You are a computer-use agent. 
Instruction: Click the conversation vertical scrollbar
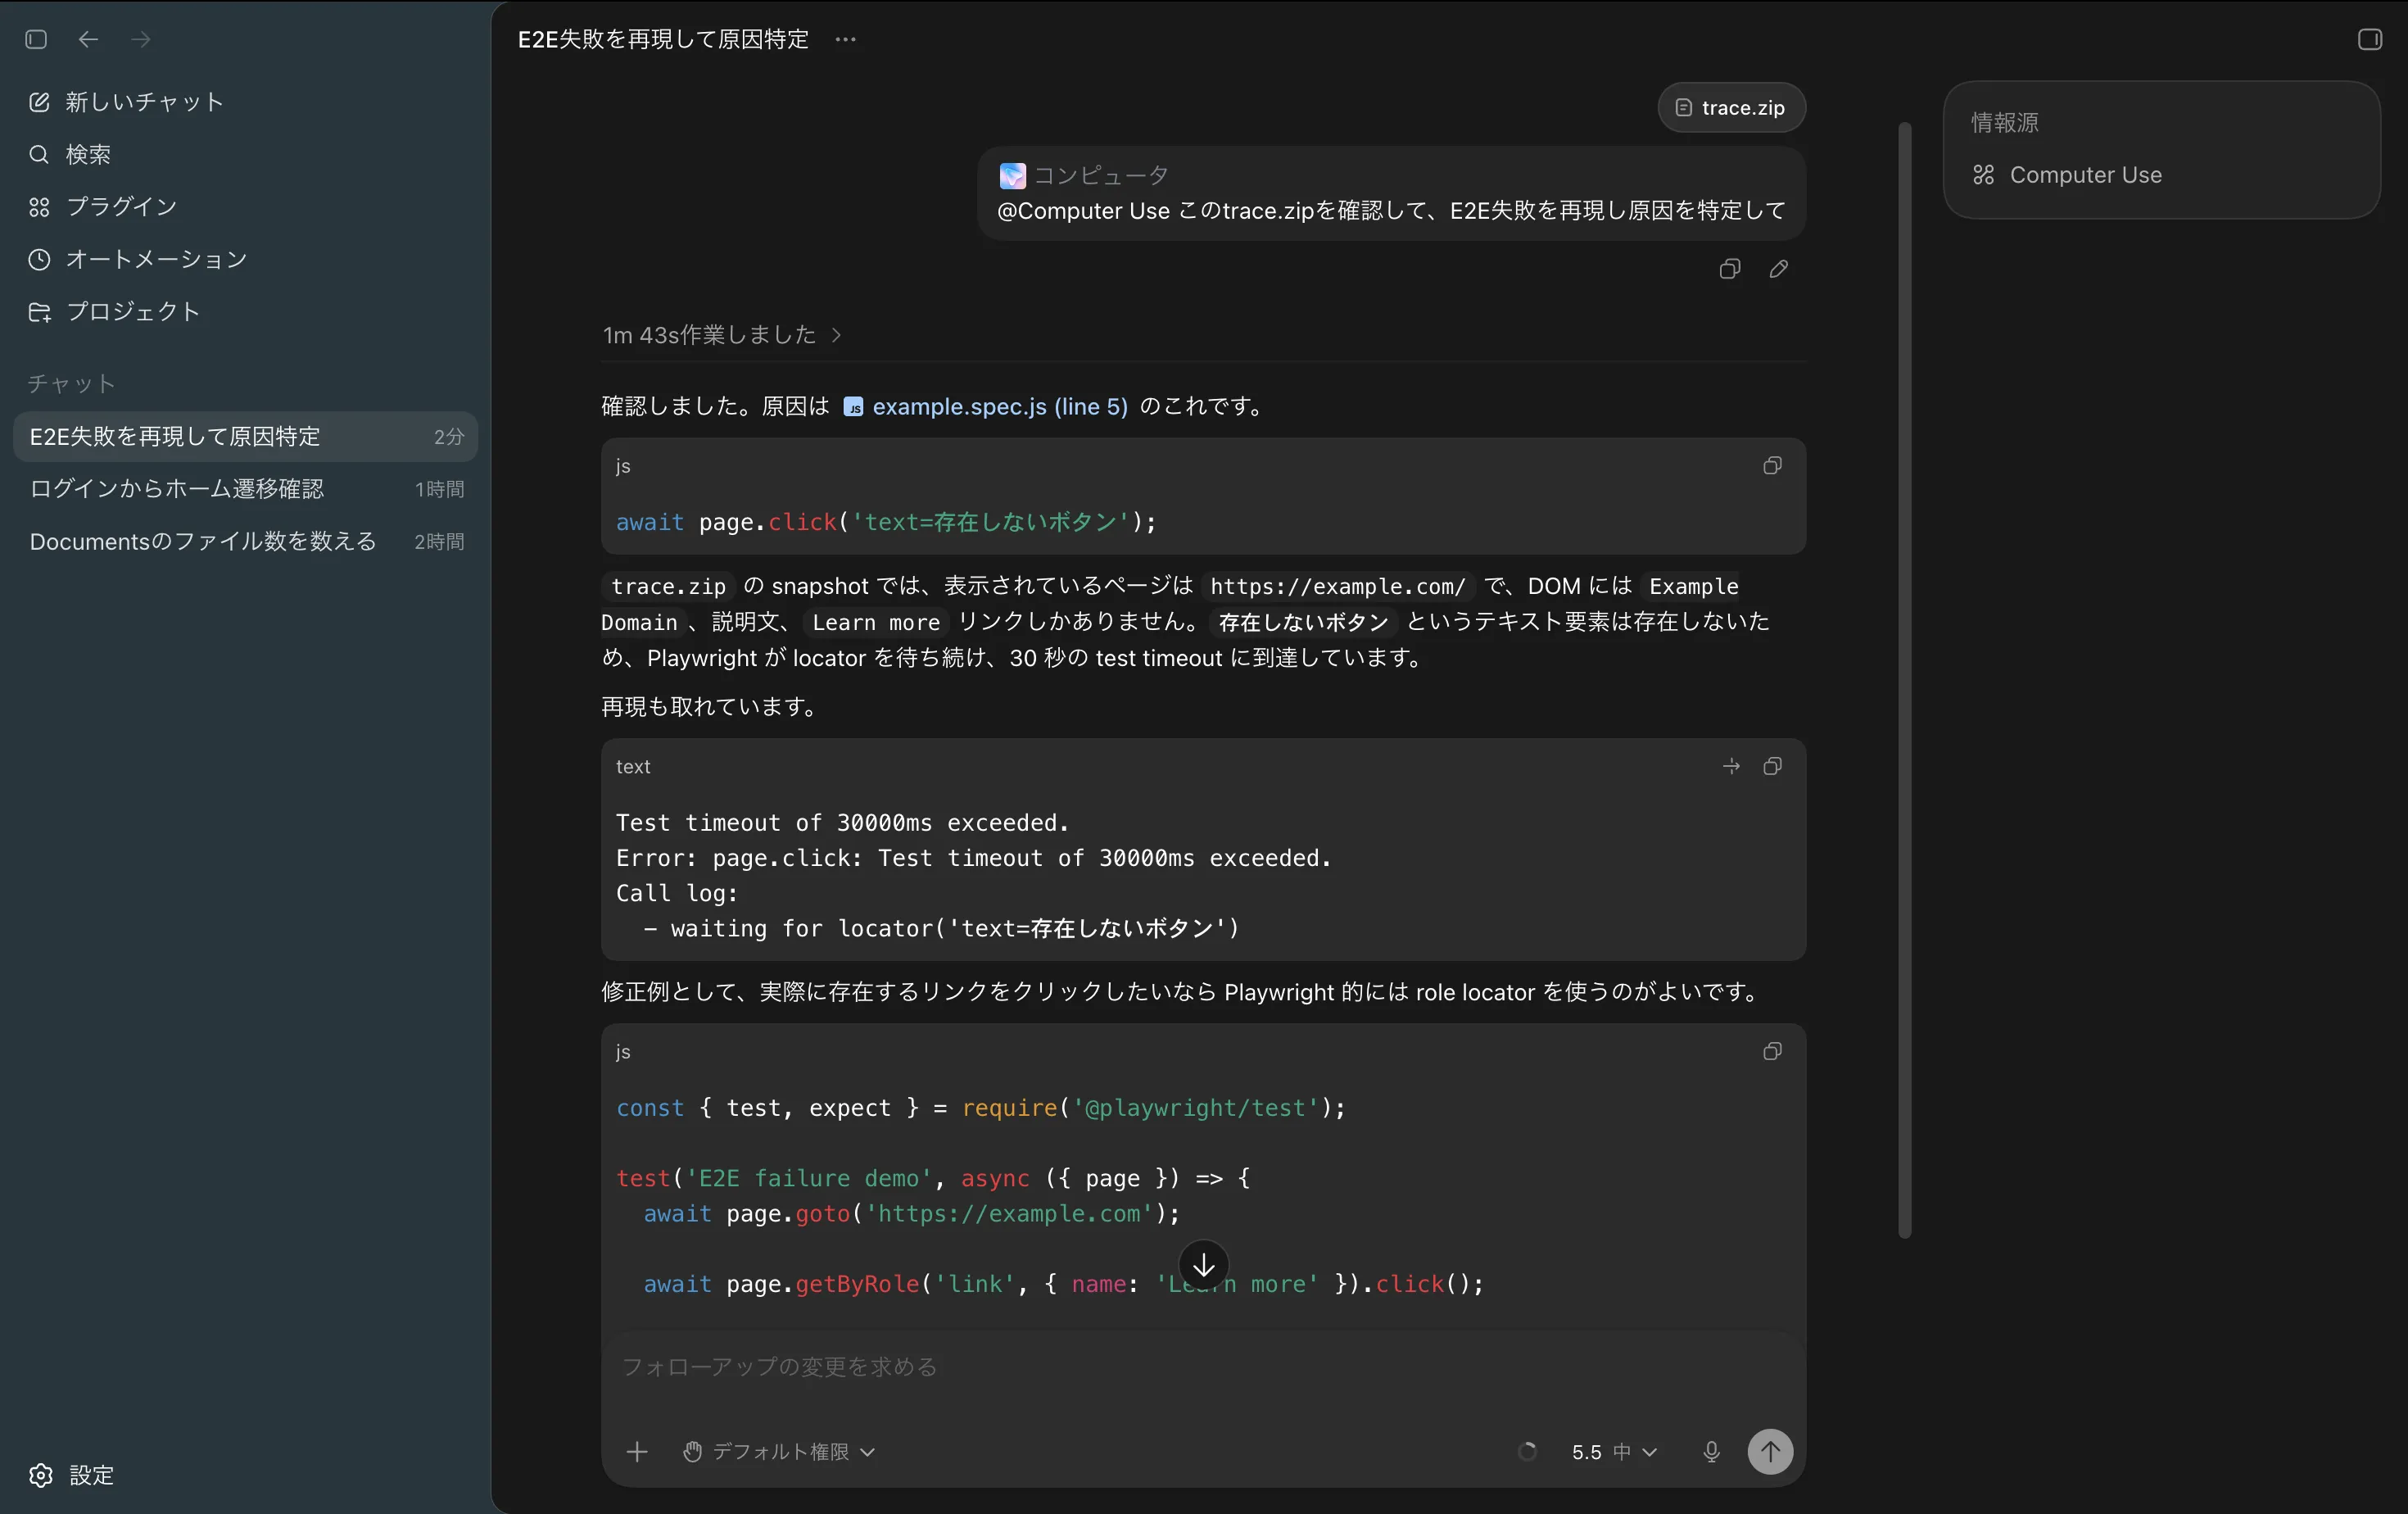coord(1904,680)
